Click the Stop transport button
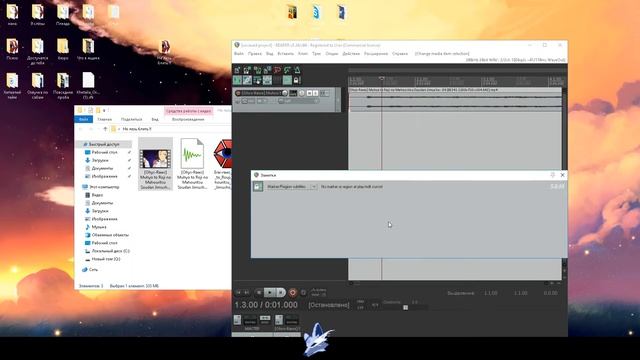Viewport: 640px width, 360px height. [259, 293]
